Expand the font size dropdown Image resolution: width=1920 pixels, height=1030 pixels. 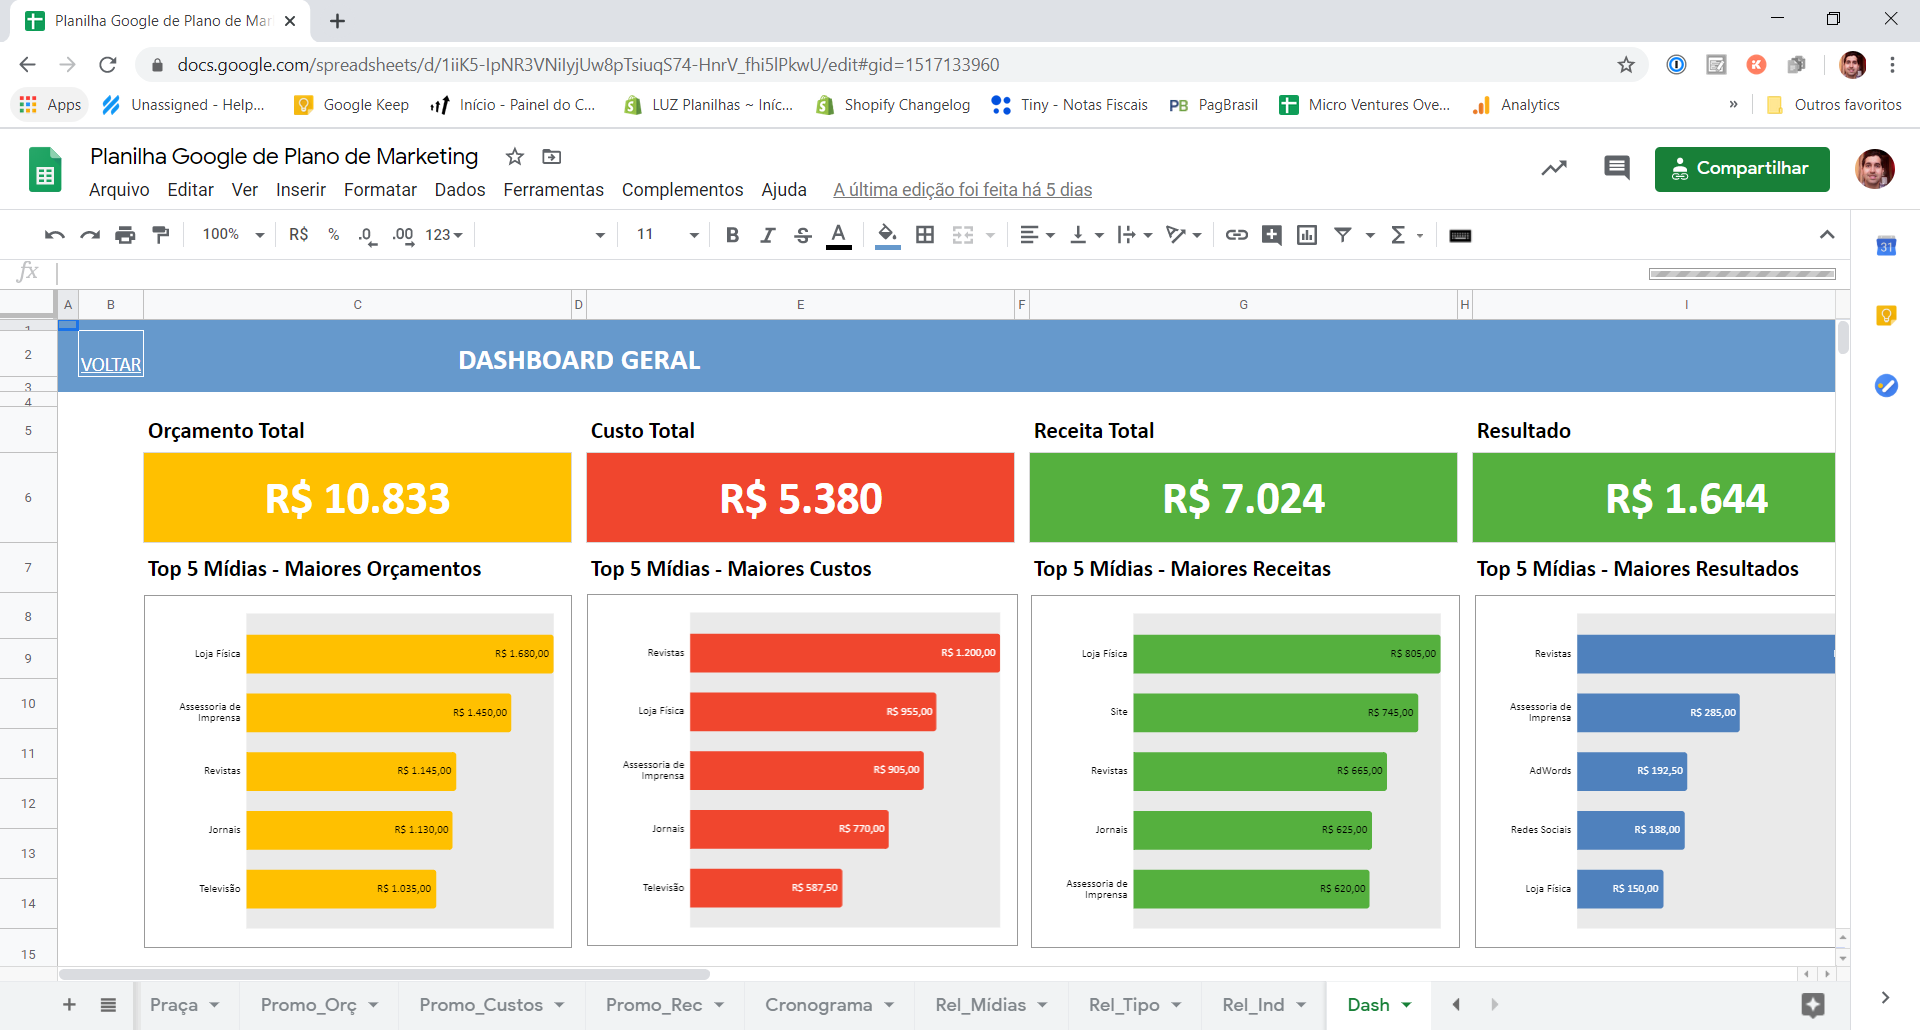[x=693, y=235]
